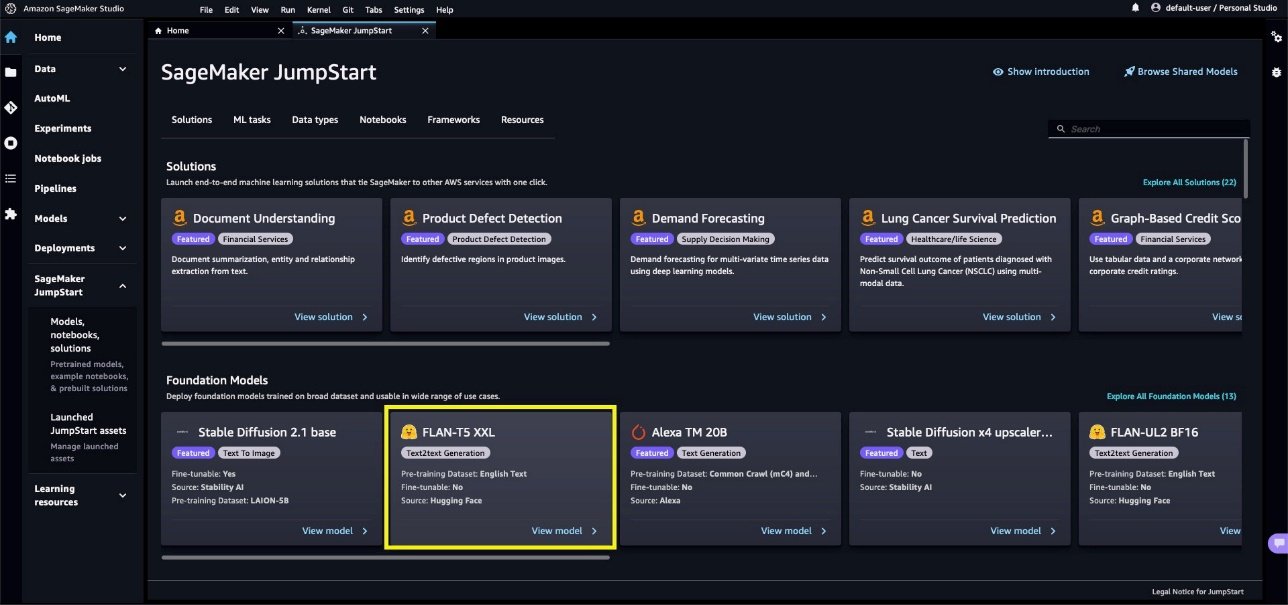Viewport: 1288px width, 605px height.
Task: Open Experiments in the left navigation
Action: pos(63,129)
